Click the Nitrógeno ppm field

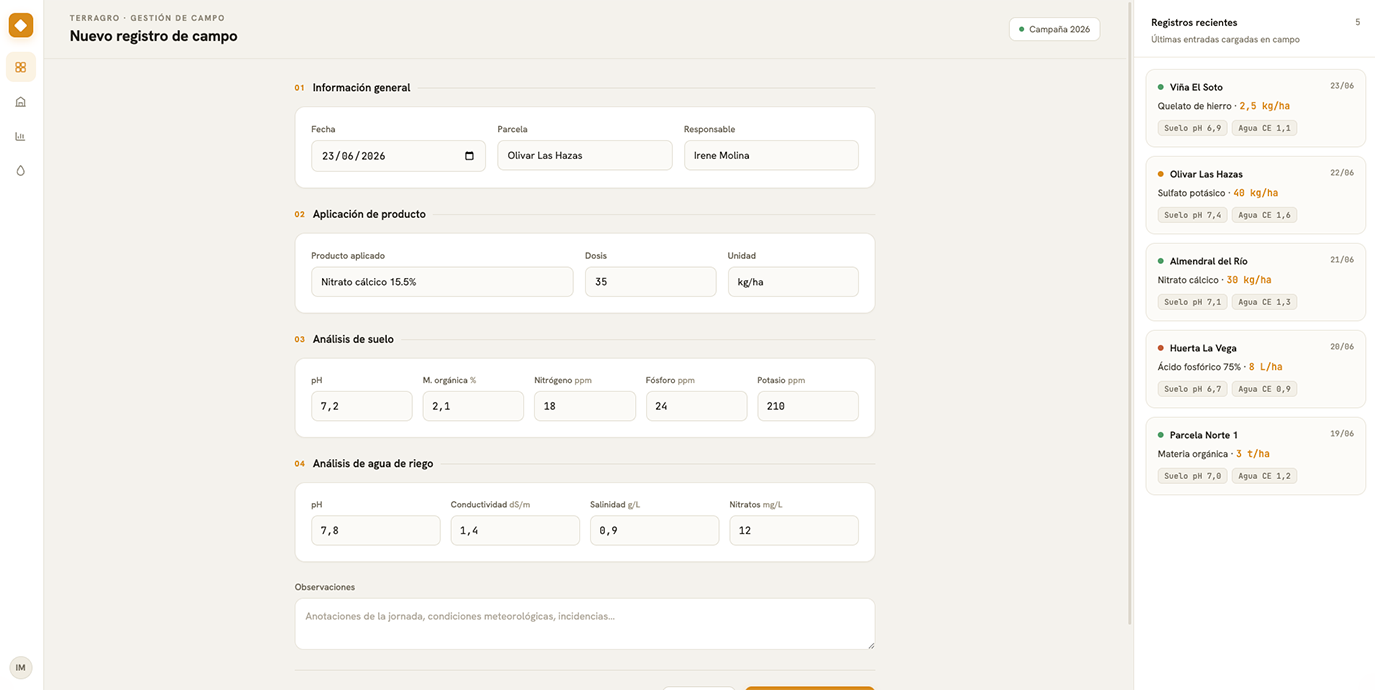click(585, 406)
